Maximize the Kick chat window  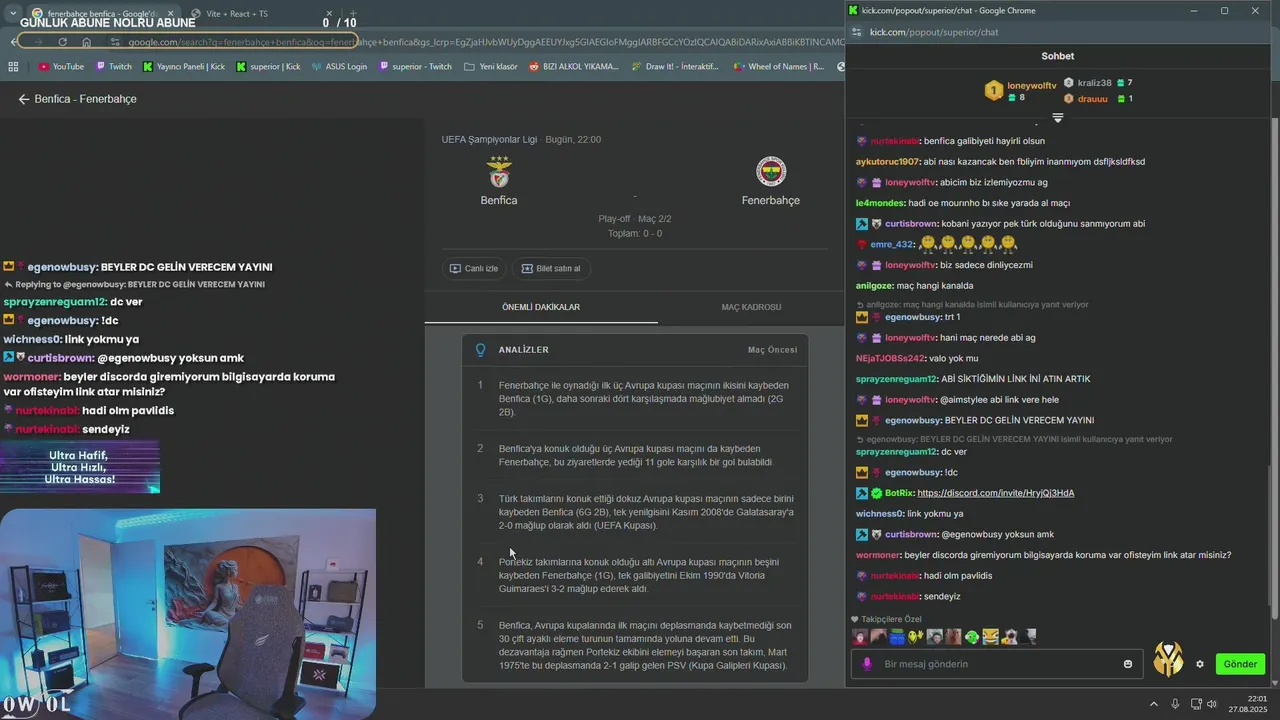click(x=1224, y=11)
